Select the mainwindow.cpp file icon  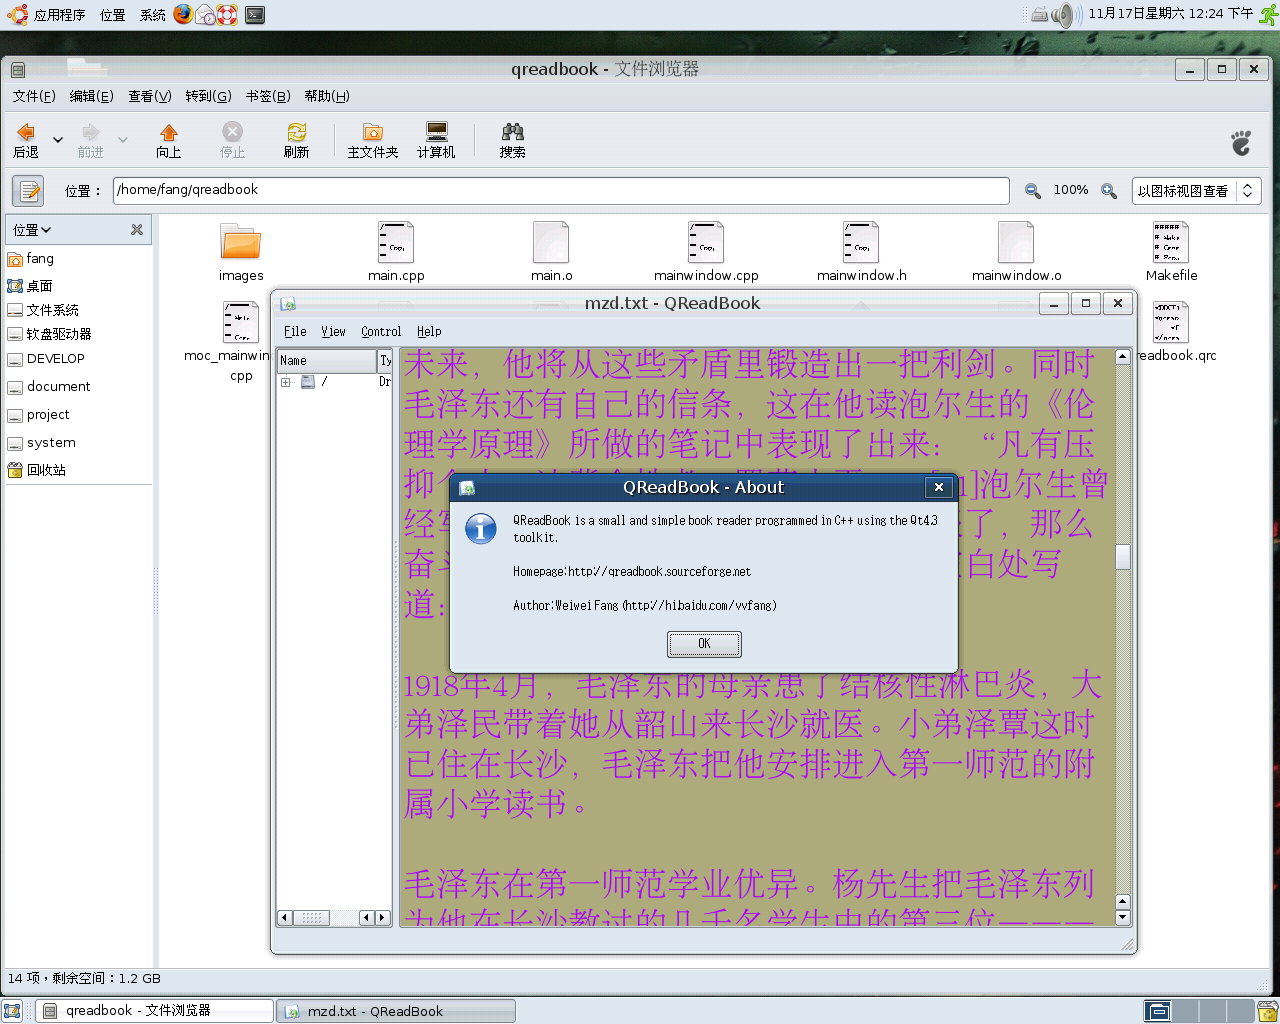pos(706,242)
